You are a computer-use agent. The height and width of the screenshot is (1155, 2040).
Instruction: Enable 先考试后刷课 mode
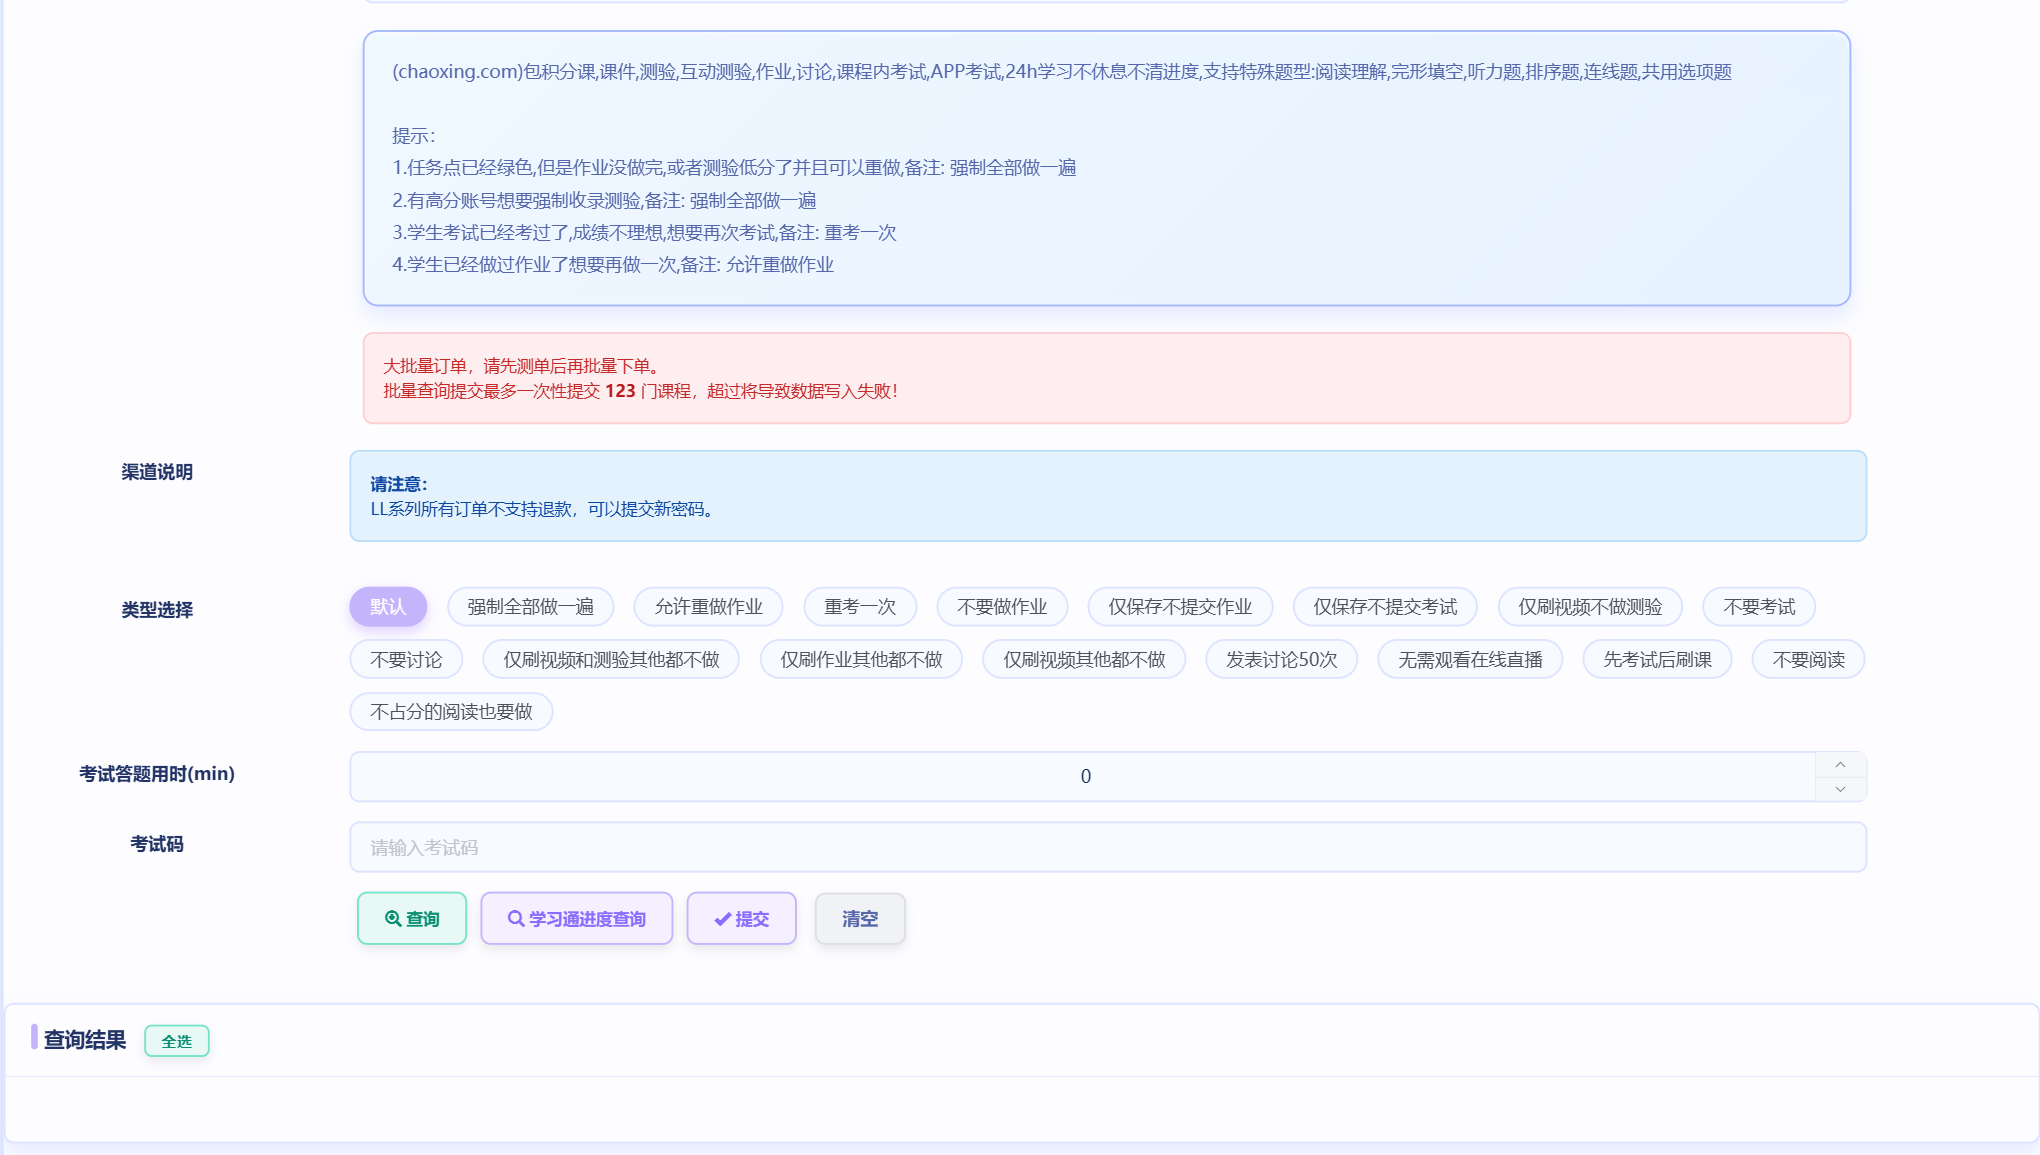coord(1656,658)
